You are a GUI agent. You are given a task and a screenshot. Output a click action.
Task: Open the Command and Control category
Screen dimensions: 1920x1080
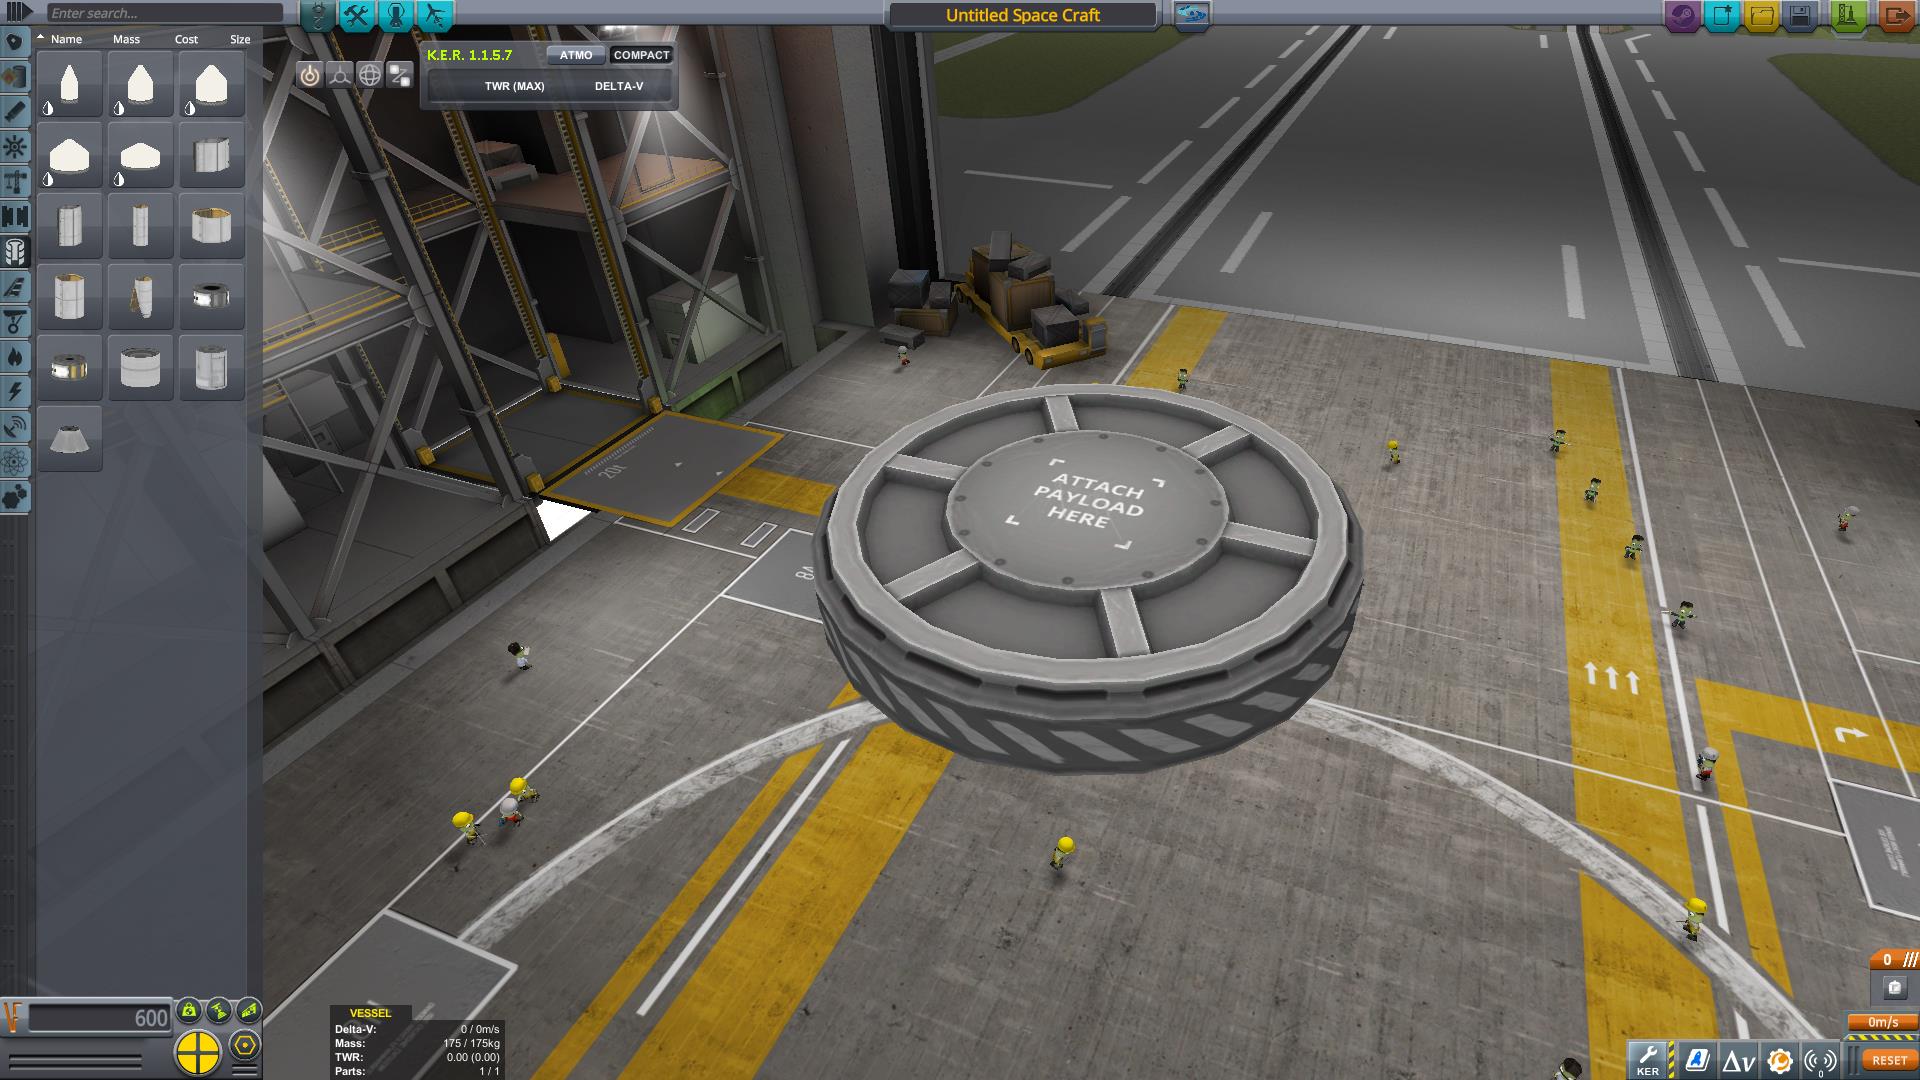click(15, 147)
